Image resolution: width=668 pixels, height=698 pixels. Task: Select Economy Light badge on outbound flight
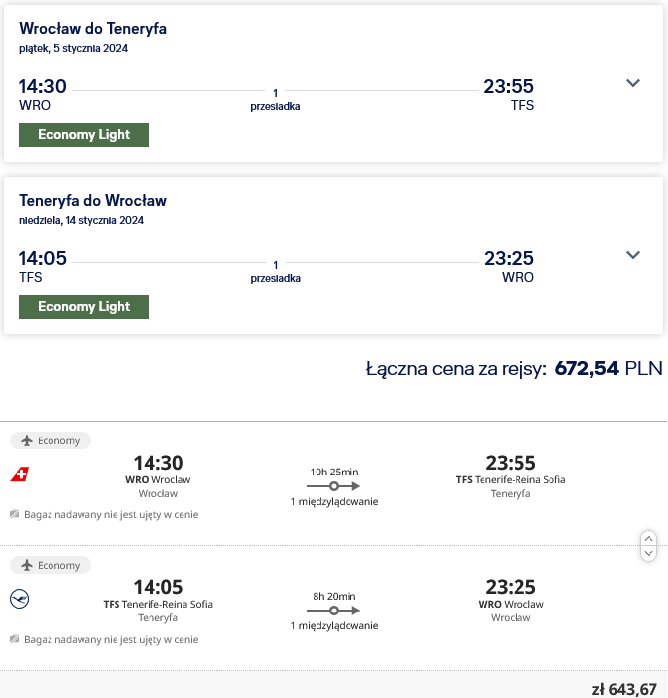pos(84,135)
